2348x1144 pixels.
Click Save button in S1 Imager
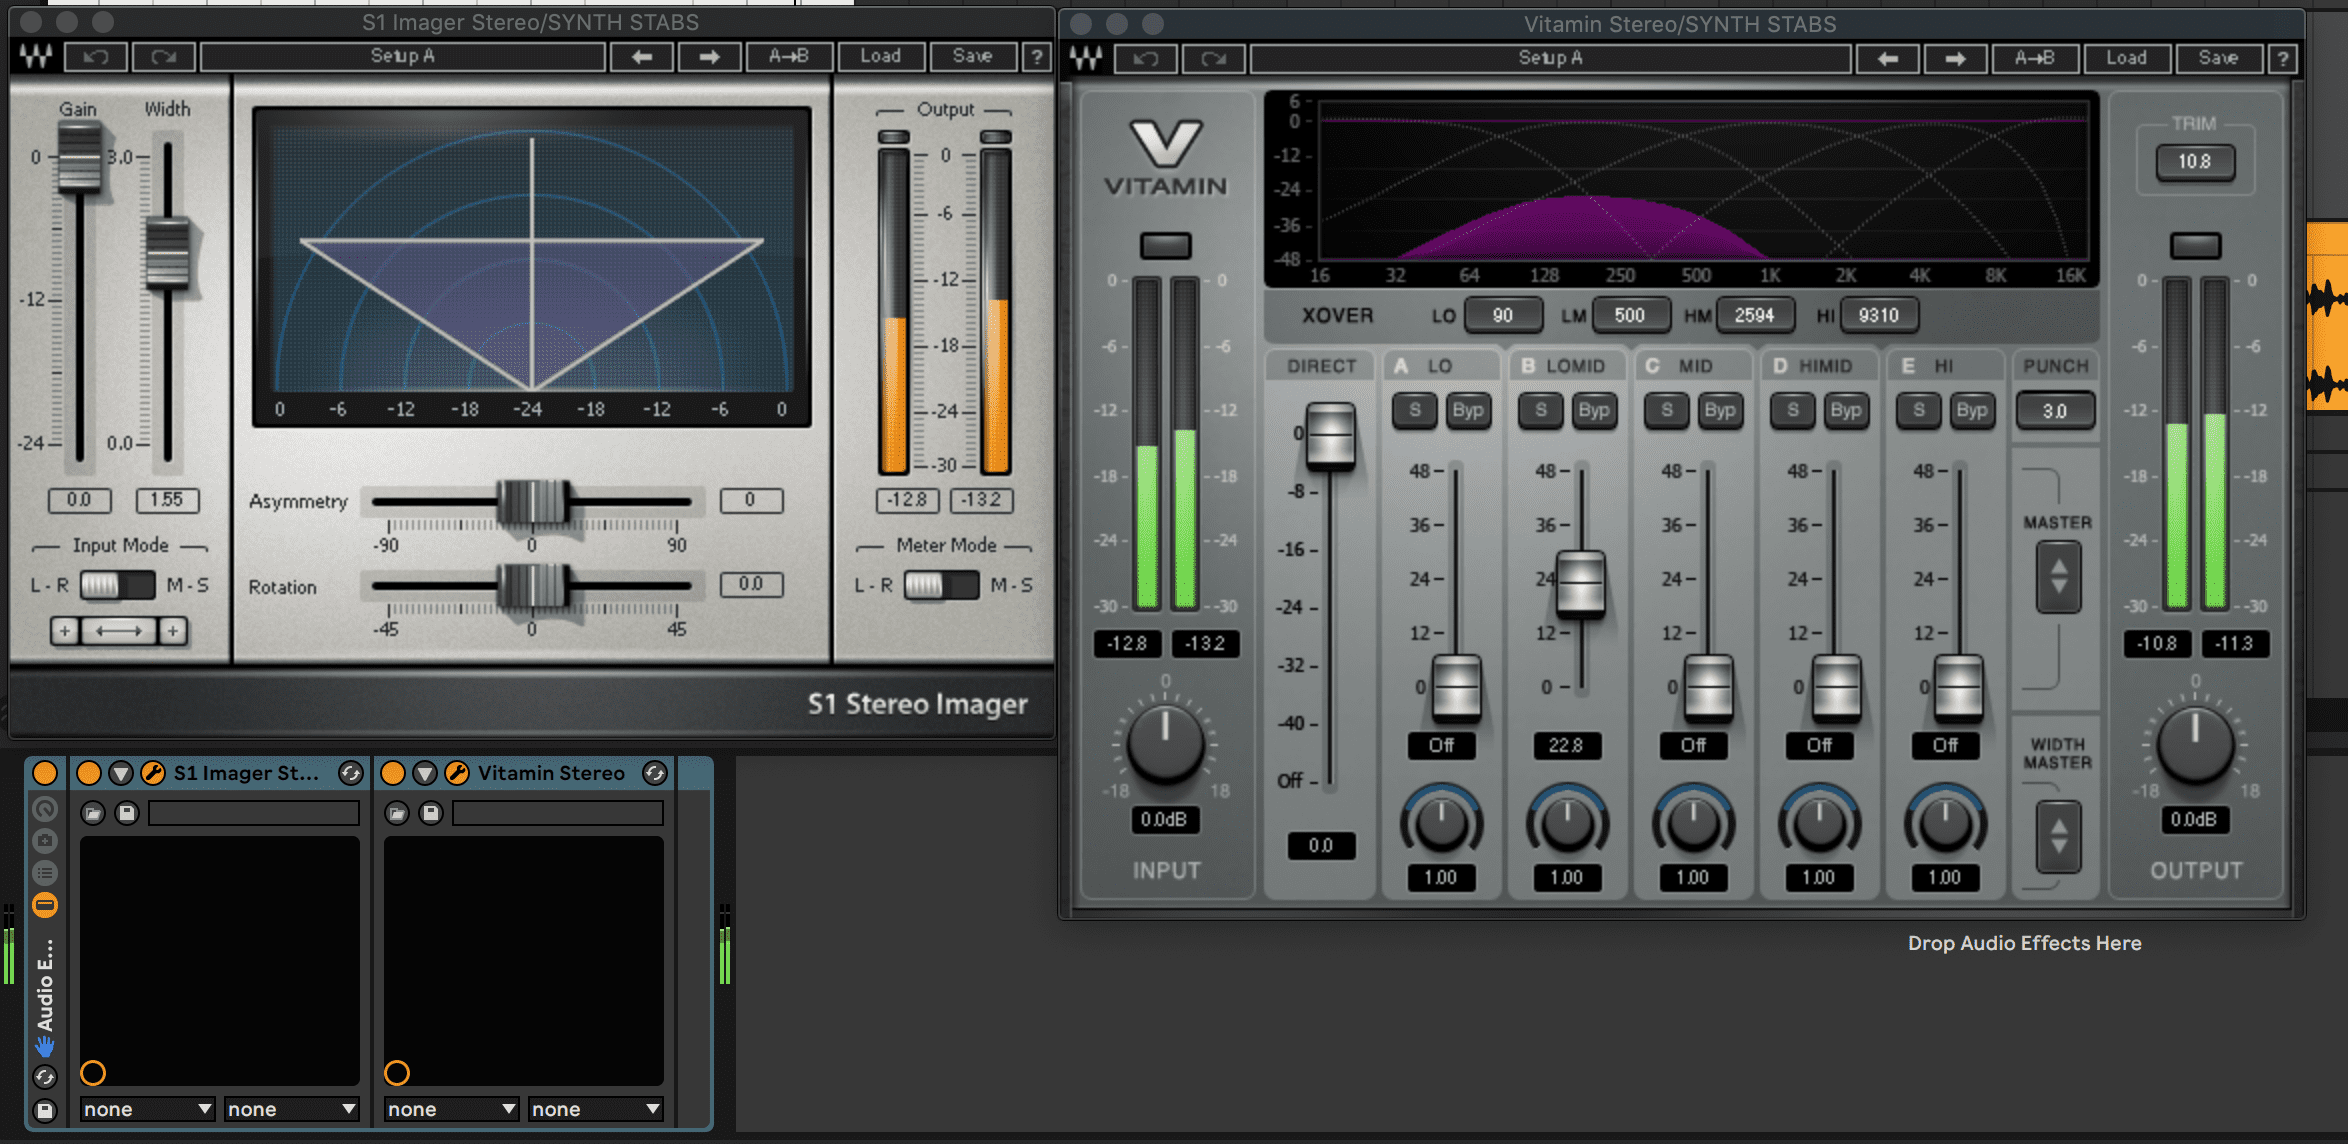973,57
